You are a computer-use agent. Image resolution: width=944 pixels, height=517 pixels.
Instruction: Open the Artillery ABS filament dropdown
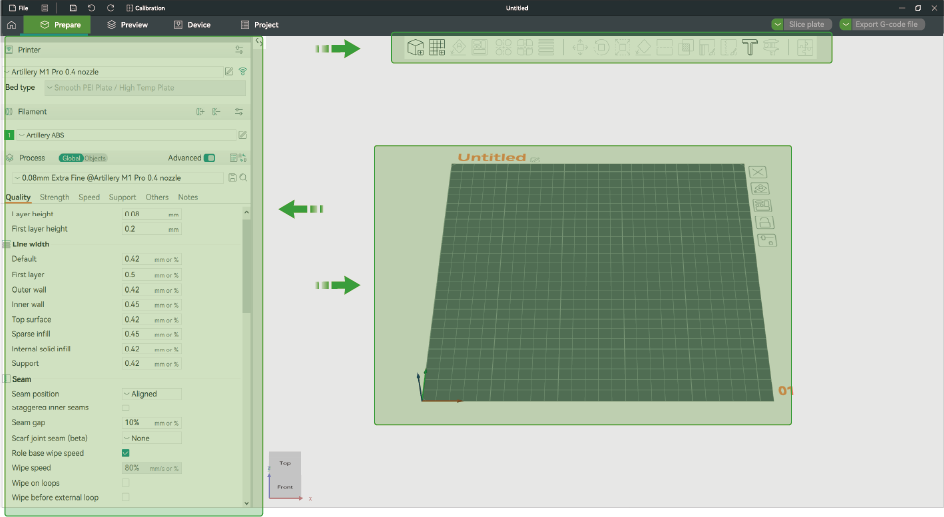pos(126,135)
